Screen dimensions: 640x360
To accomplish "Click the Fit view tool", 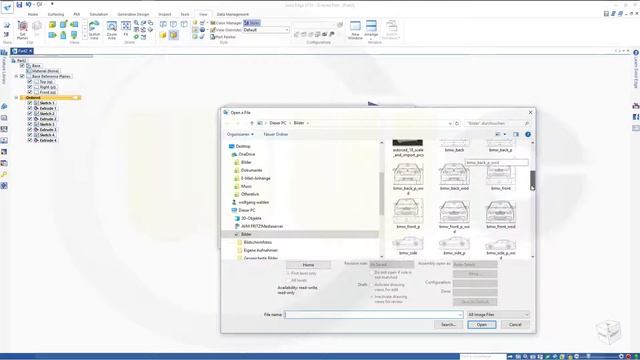I will pos(126,29).
